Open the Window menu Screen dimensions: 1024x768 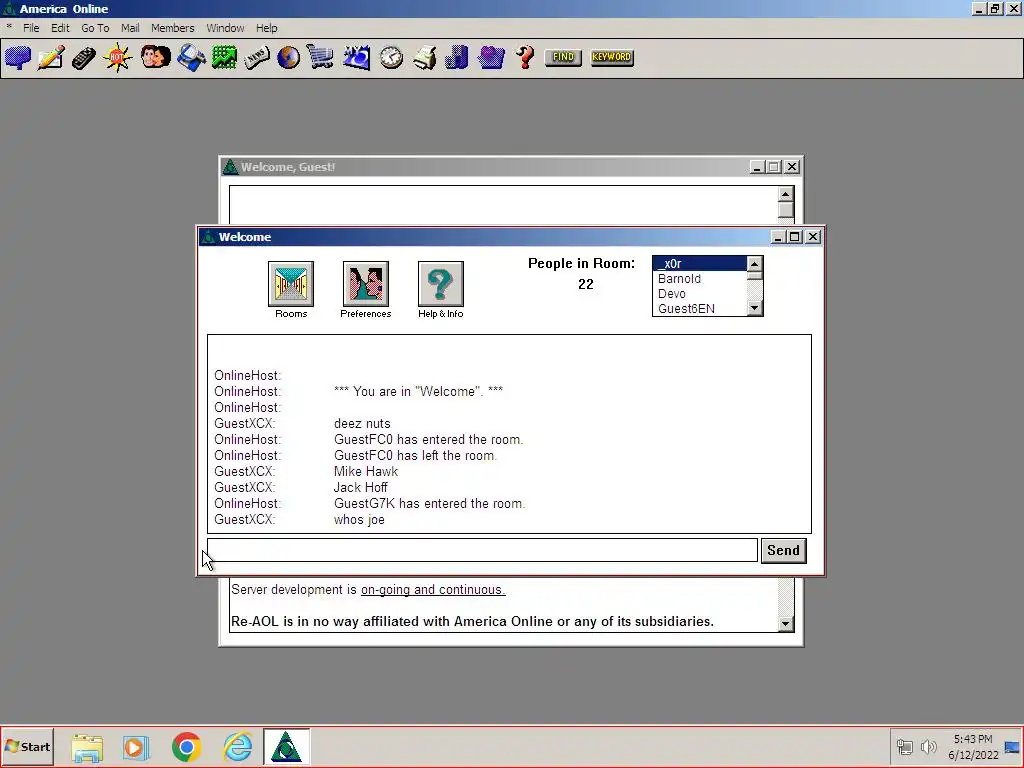(x=225, y=28)
